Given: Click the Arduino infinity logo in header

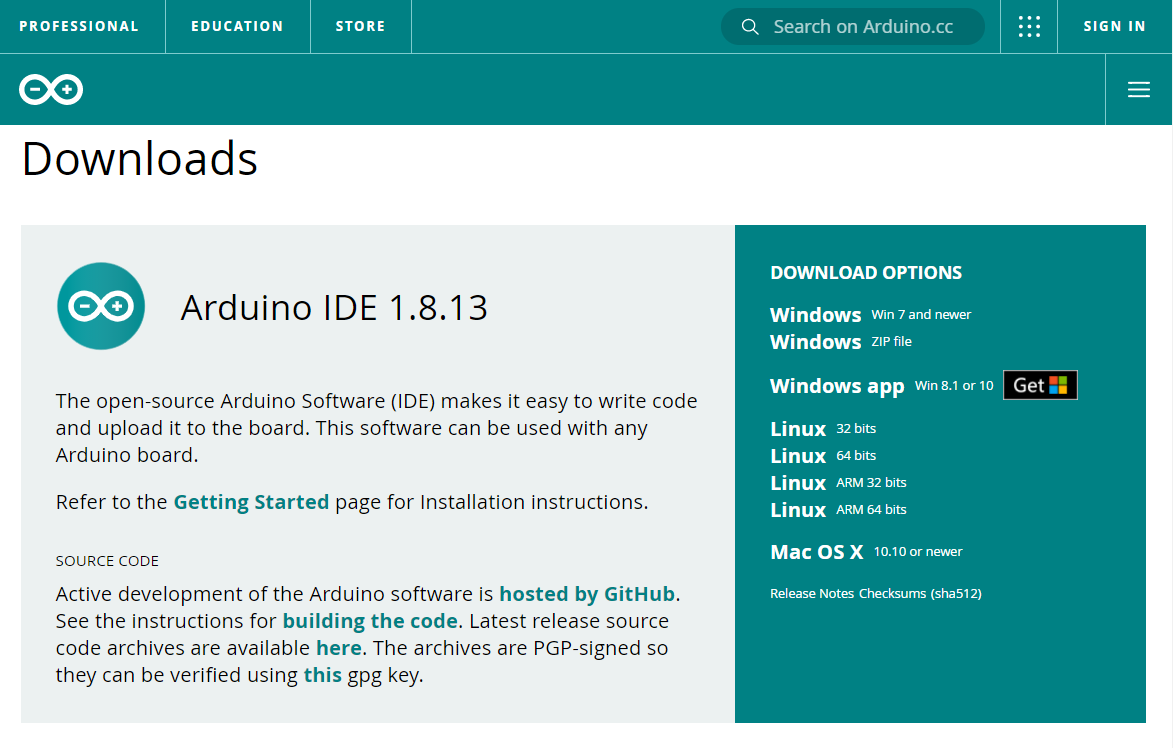Looking at the screenshot, I should (x=51, y=90).
